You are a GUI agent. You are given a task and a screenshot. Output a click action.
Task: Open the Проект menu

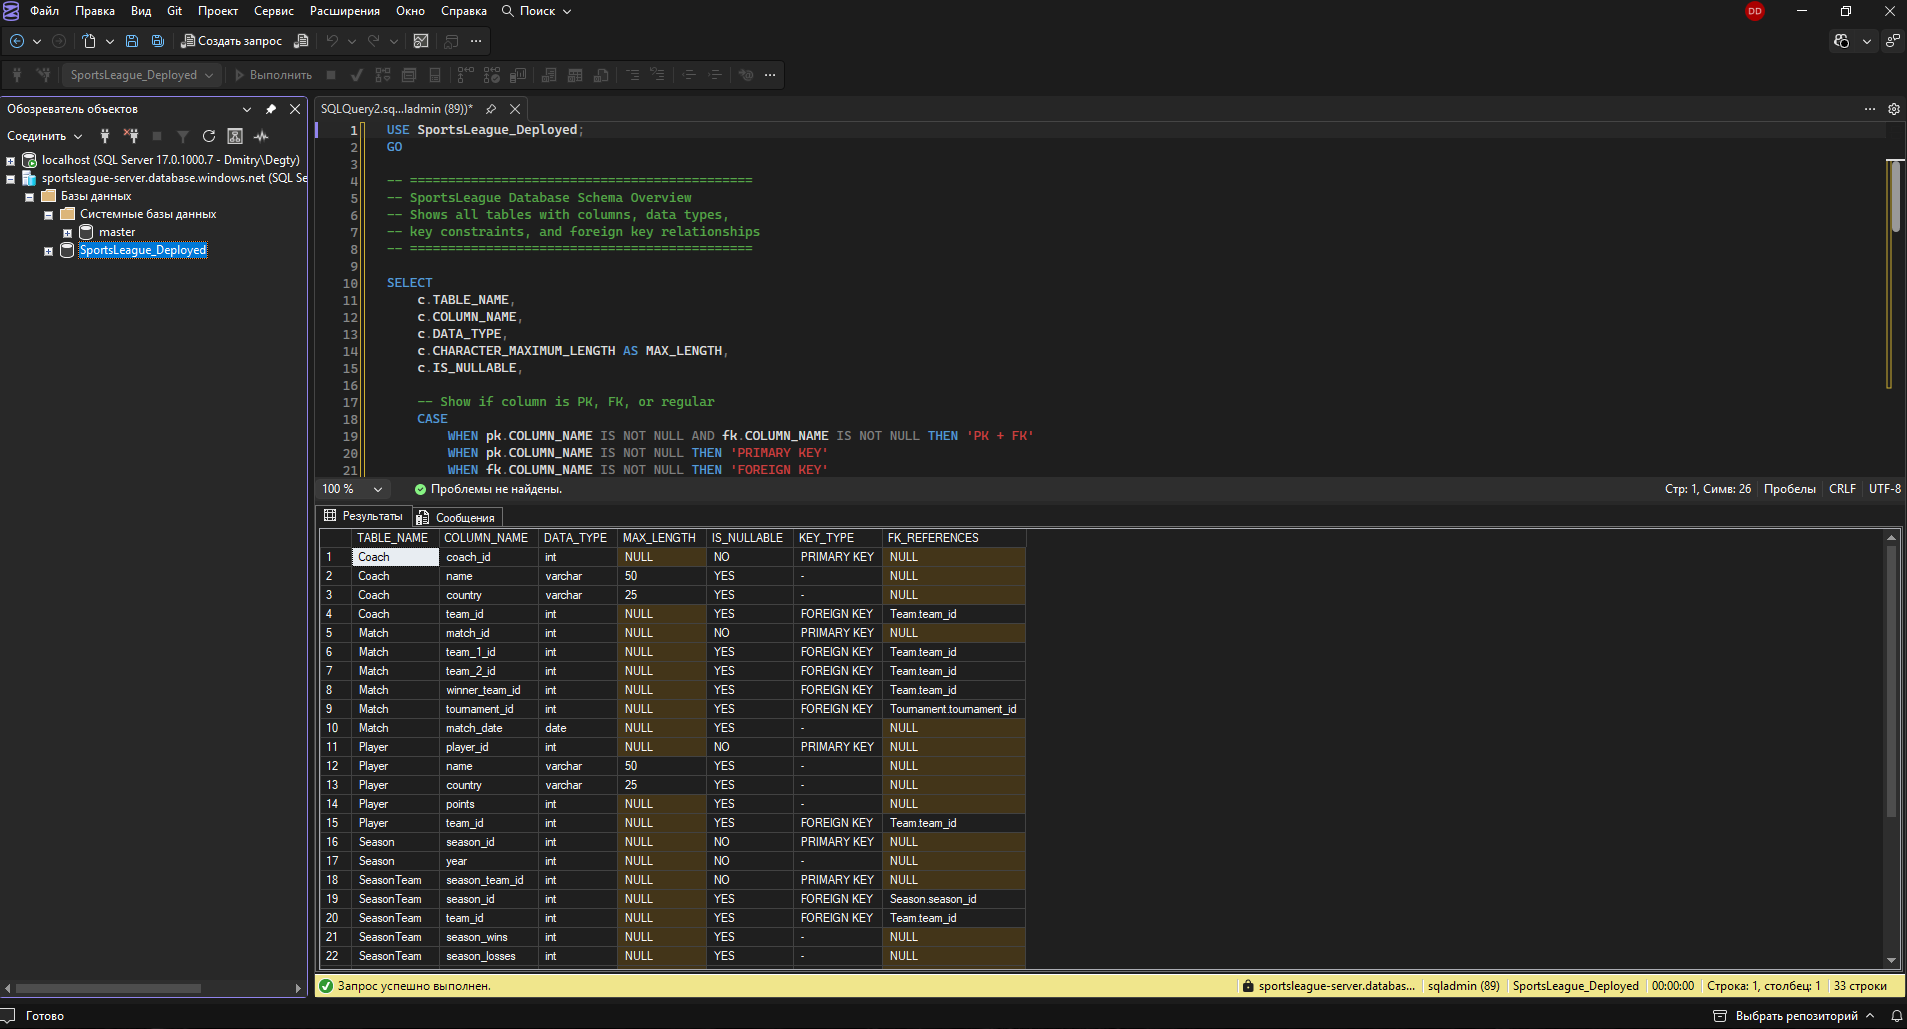pyautogui.click(x=217, y=11)
